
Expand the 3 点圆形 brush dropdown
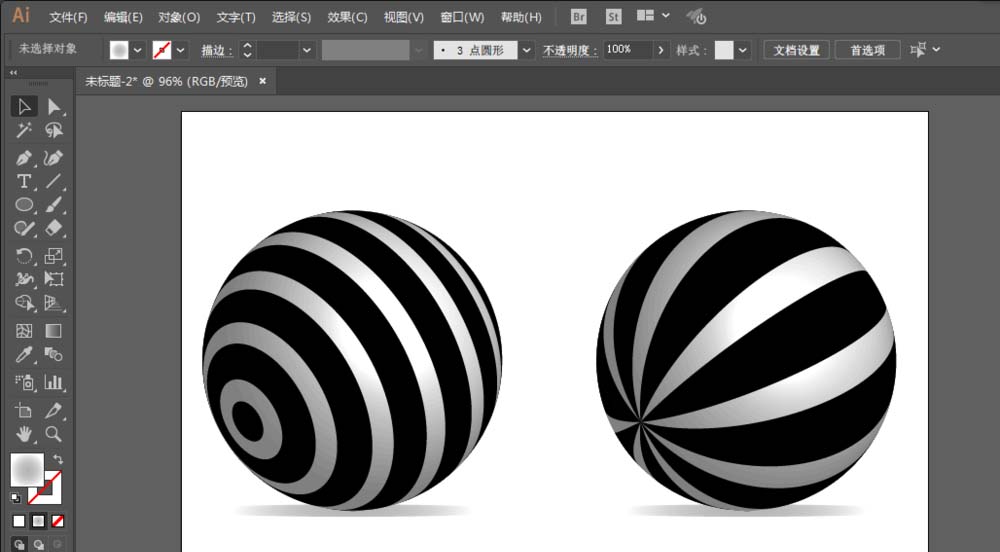[526, 50]
